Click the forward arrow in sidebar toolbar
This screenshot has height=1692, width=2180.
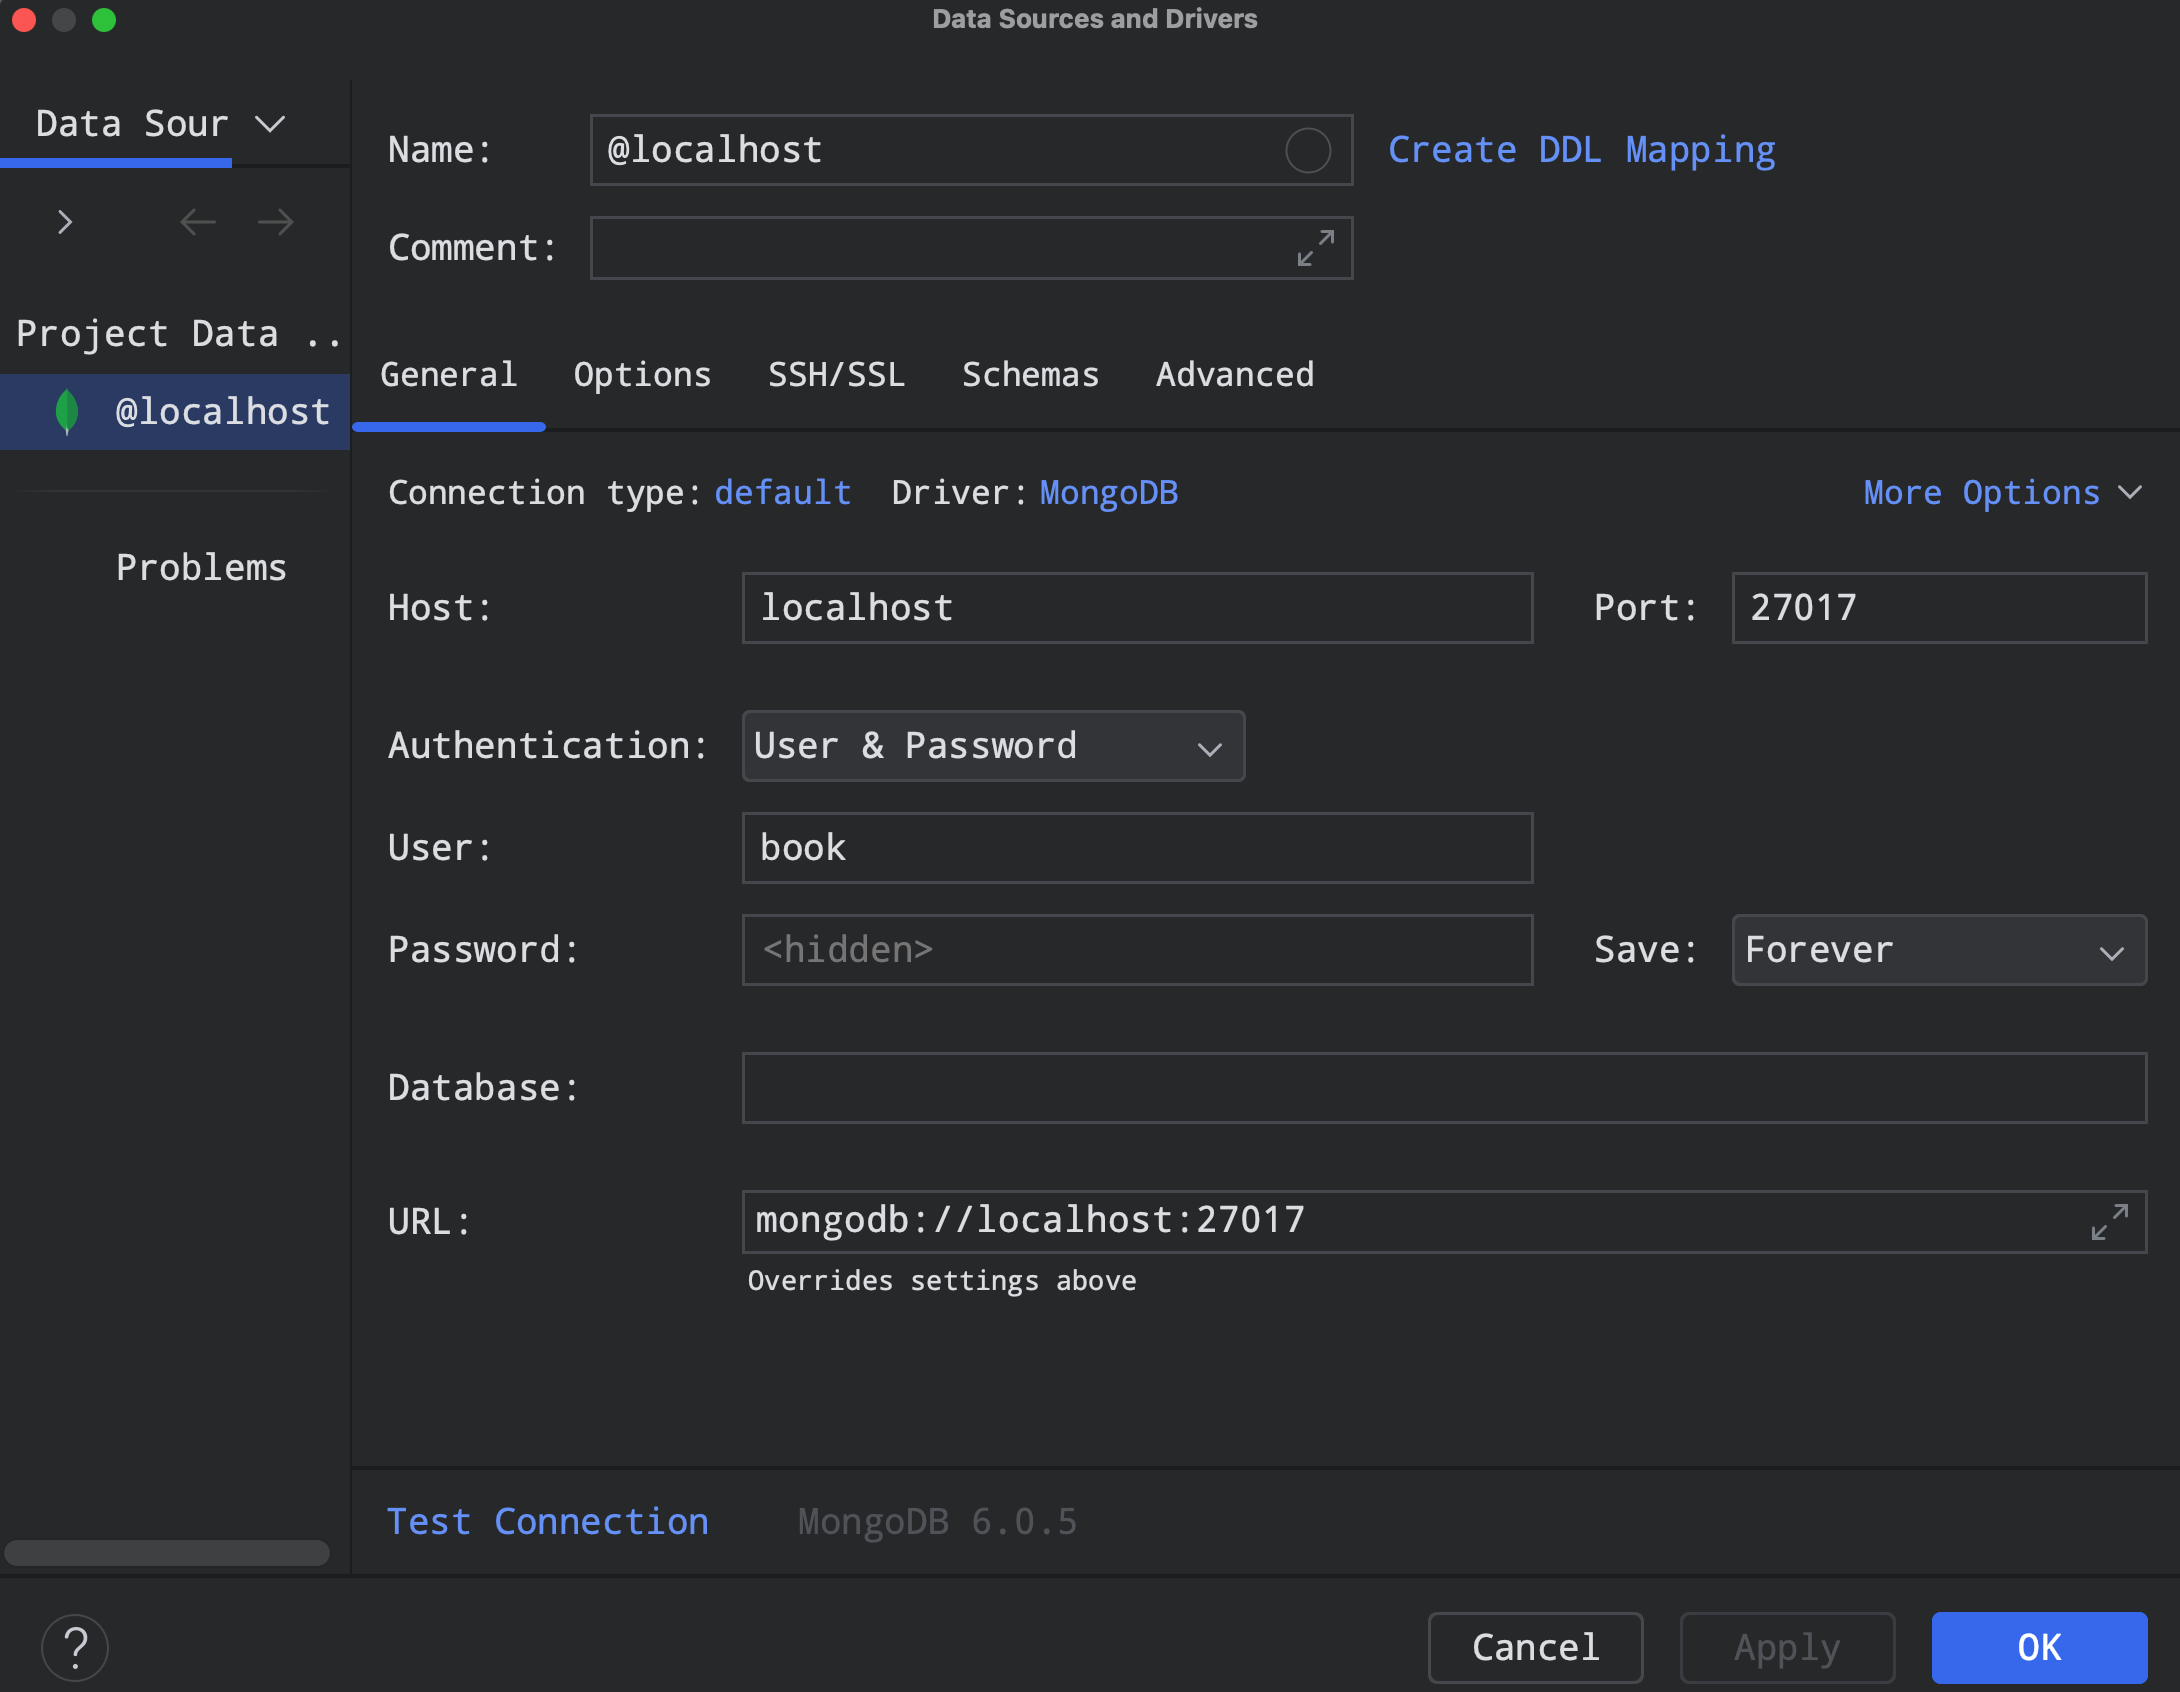coord(275,222)
